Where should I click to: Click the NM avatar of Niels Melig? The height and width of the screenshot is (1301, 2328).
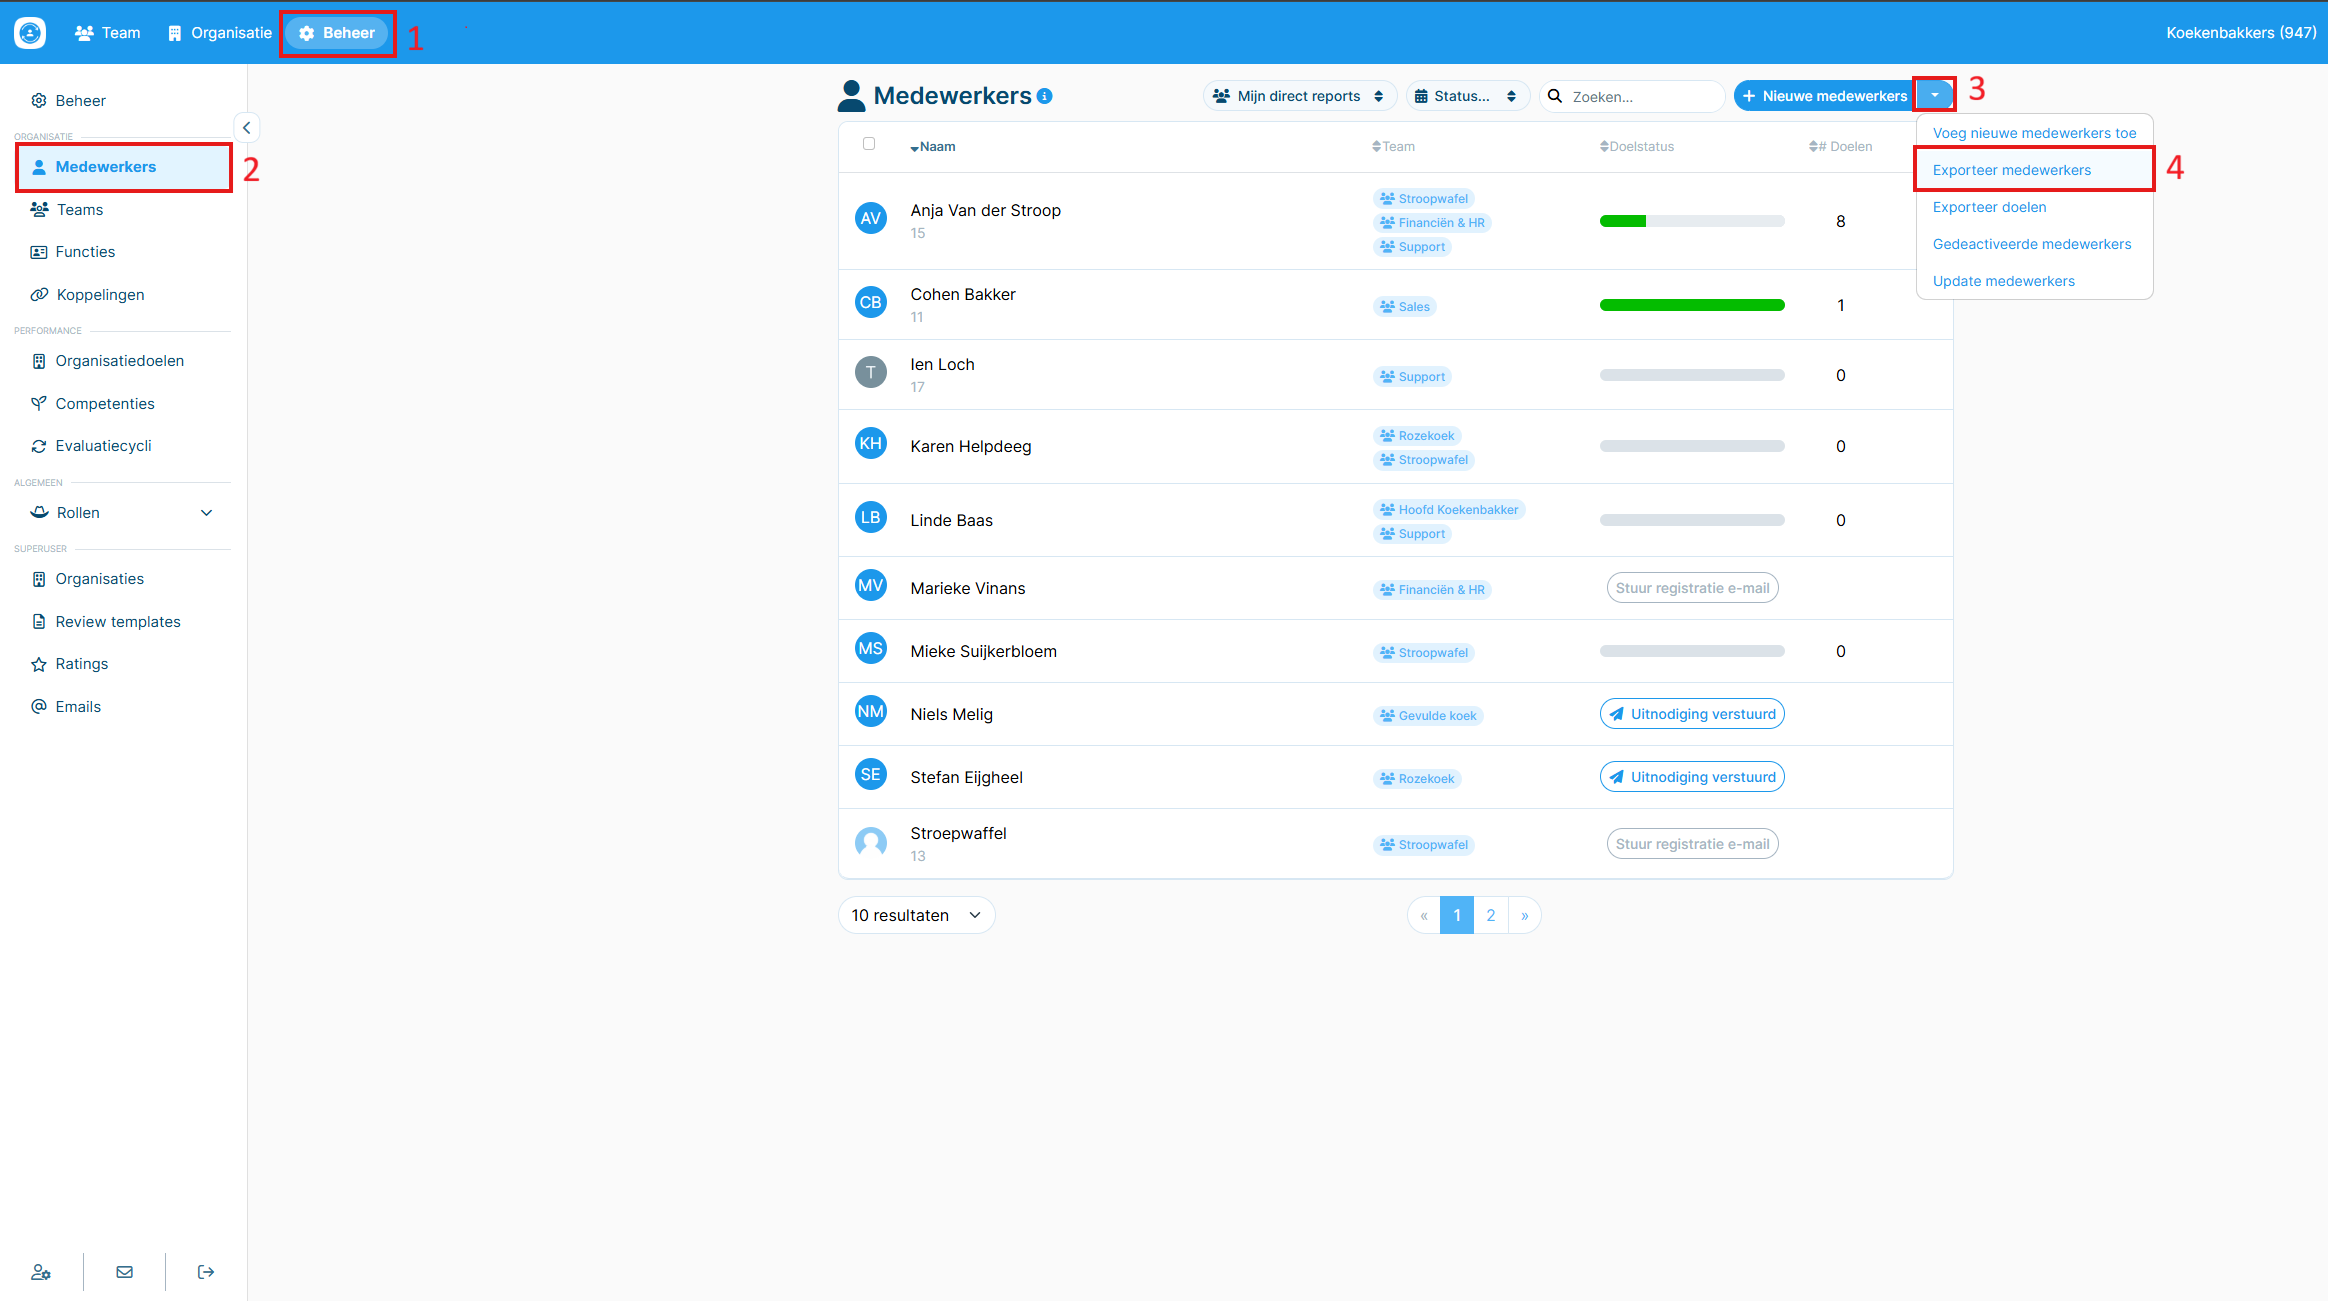(x=871, y=711)
